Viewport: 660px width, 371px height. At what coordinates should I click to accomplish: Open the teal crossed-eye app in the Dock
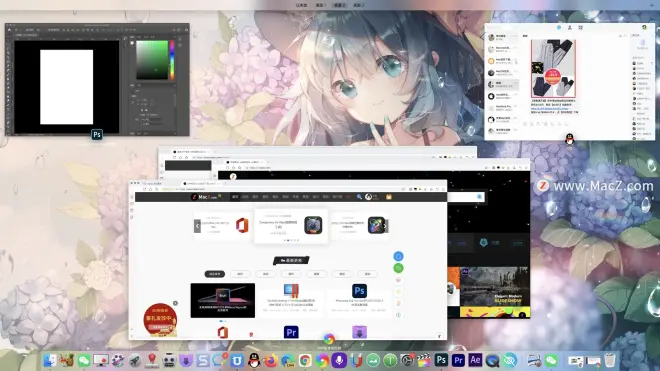(510, 360)
